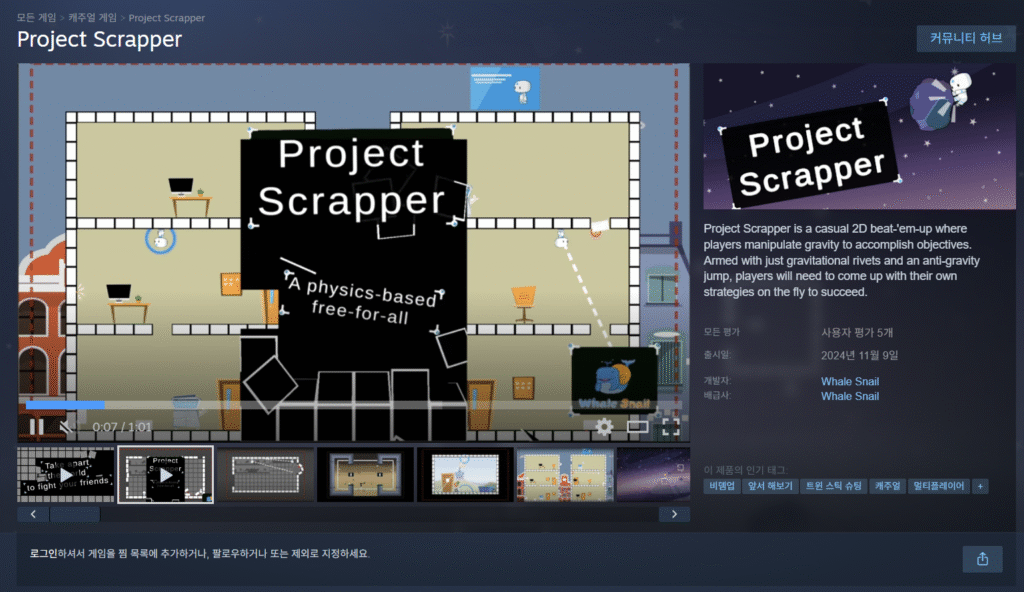Select the last space-themed screenshot thumbnail
Screen dimensions: 1024x592
(652, 474)
